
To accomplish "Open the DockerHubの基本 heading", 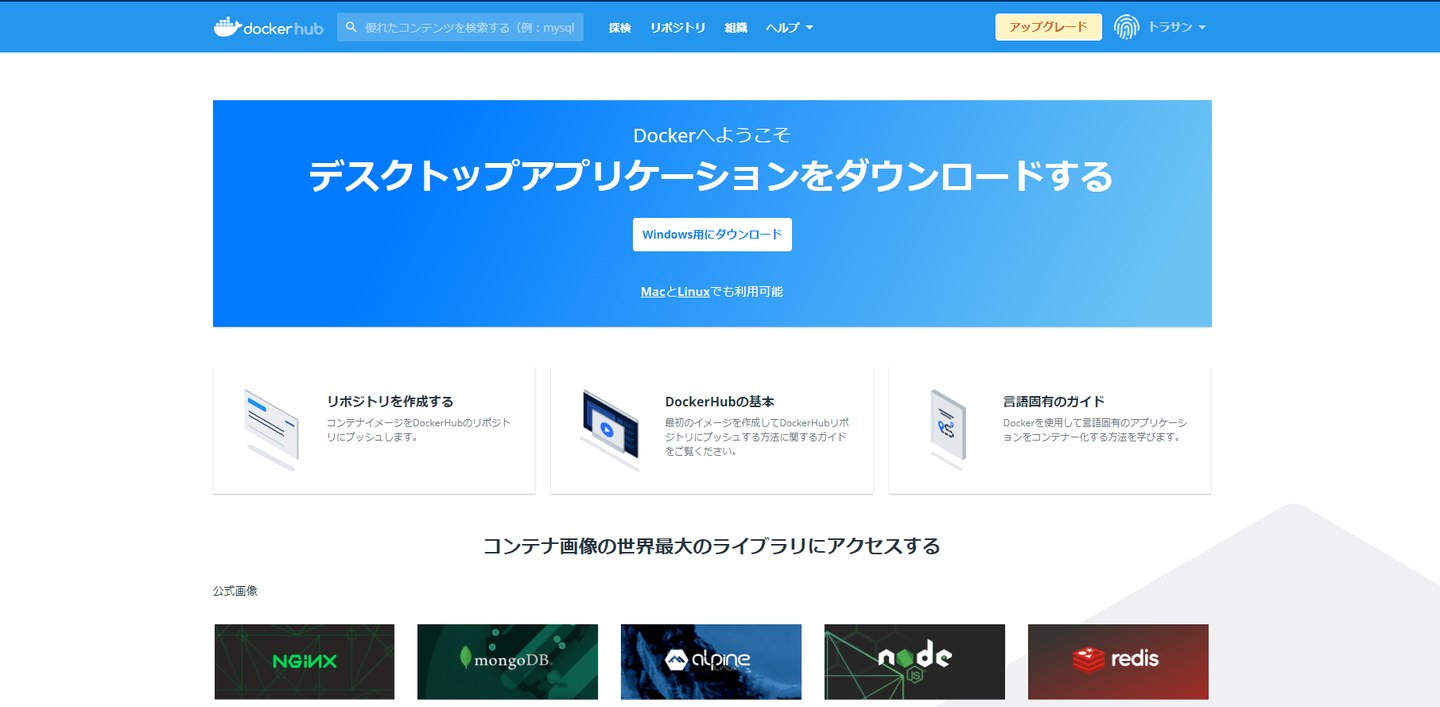I will click(x=719, y=401).
